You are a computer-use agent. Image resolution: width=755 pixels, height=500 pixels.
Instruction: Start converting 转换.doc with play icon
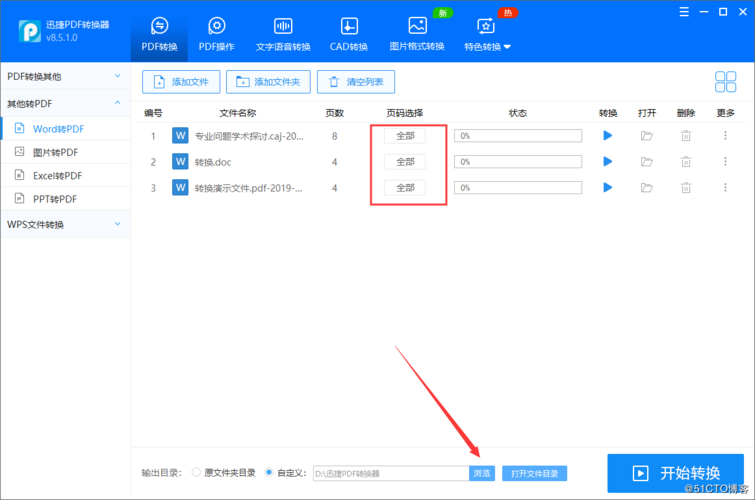click(x=608, y=161)
